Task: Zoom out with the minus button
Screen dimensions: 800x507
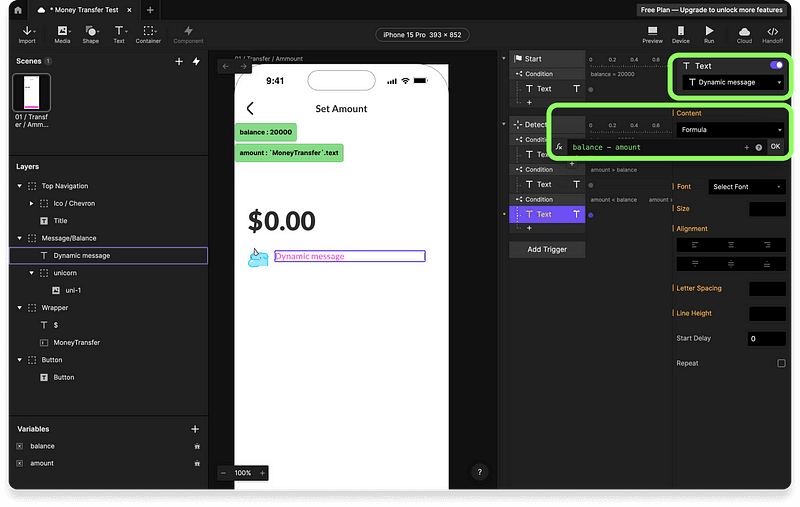Action: tap(223, 473)
